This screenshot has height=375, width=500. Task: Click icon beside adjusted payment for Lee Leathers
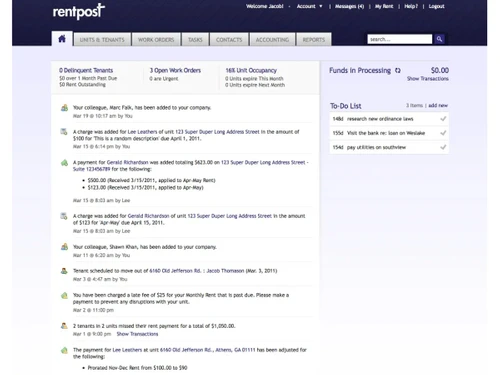point(64,350)
